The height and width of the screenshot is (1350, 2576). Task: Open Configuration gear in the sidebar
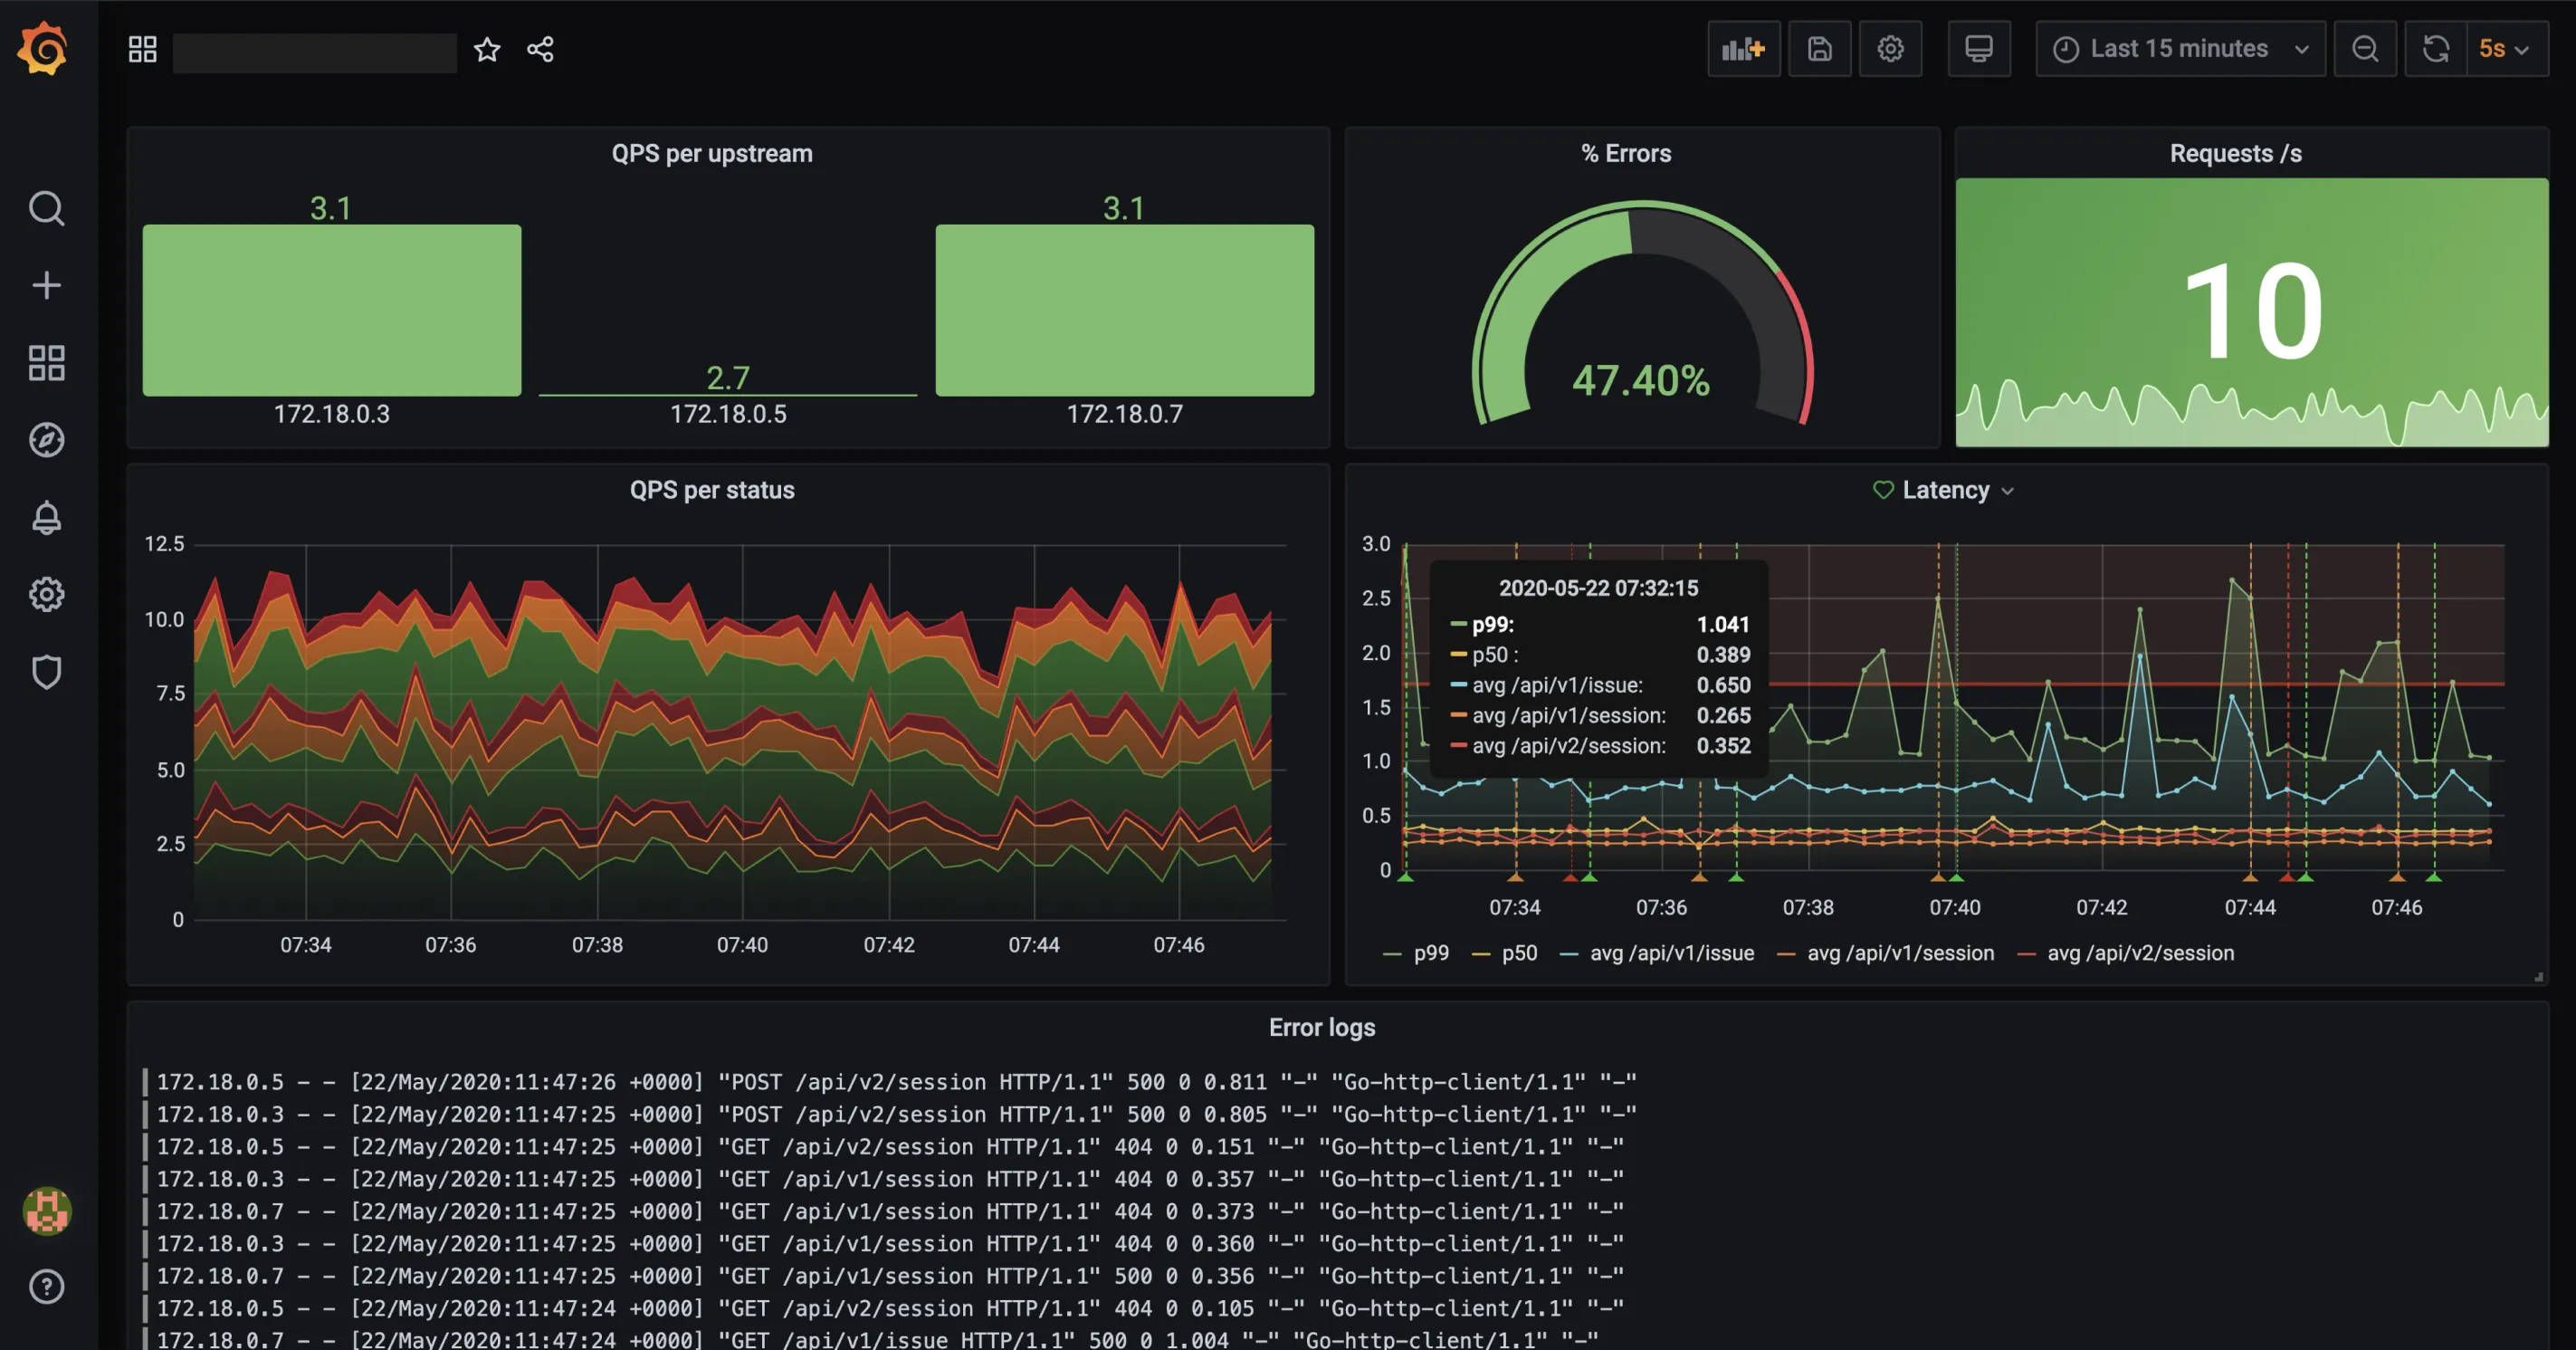pos(46,595)
